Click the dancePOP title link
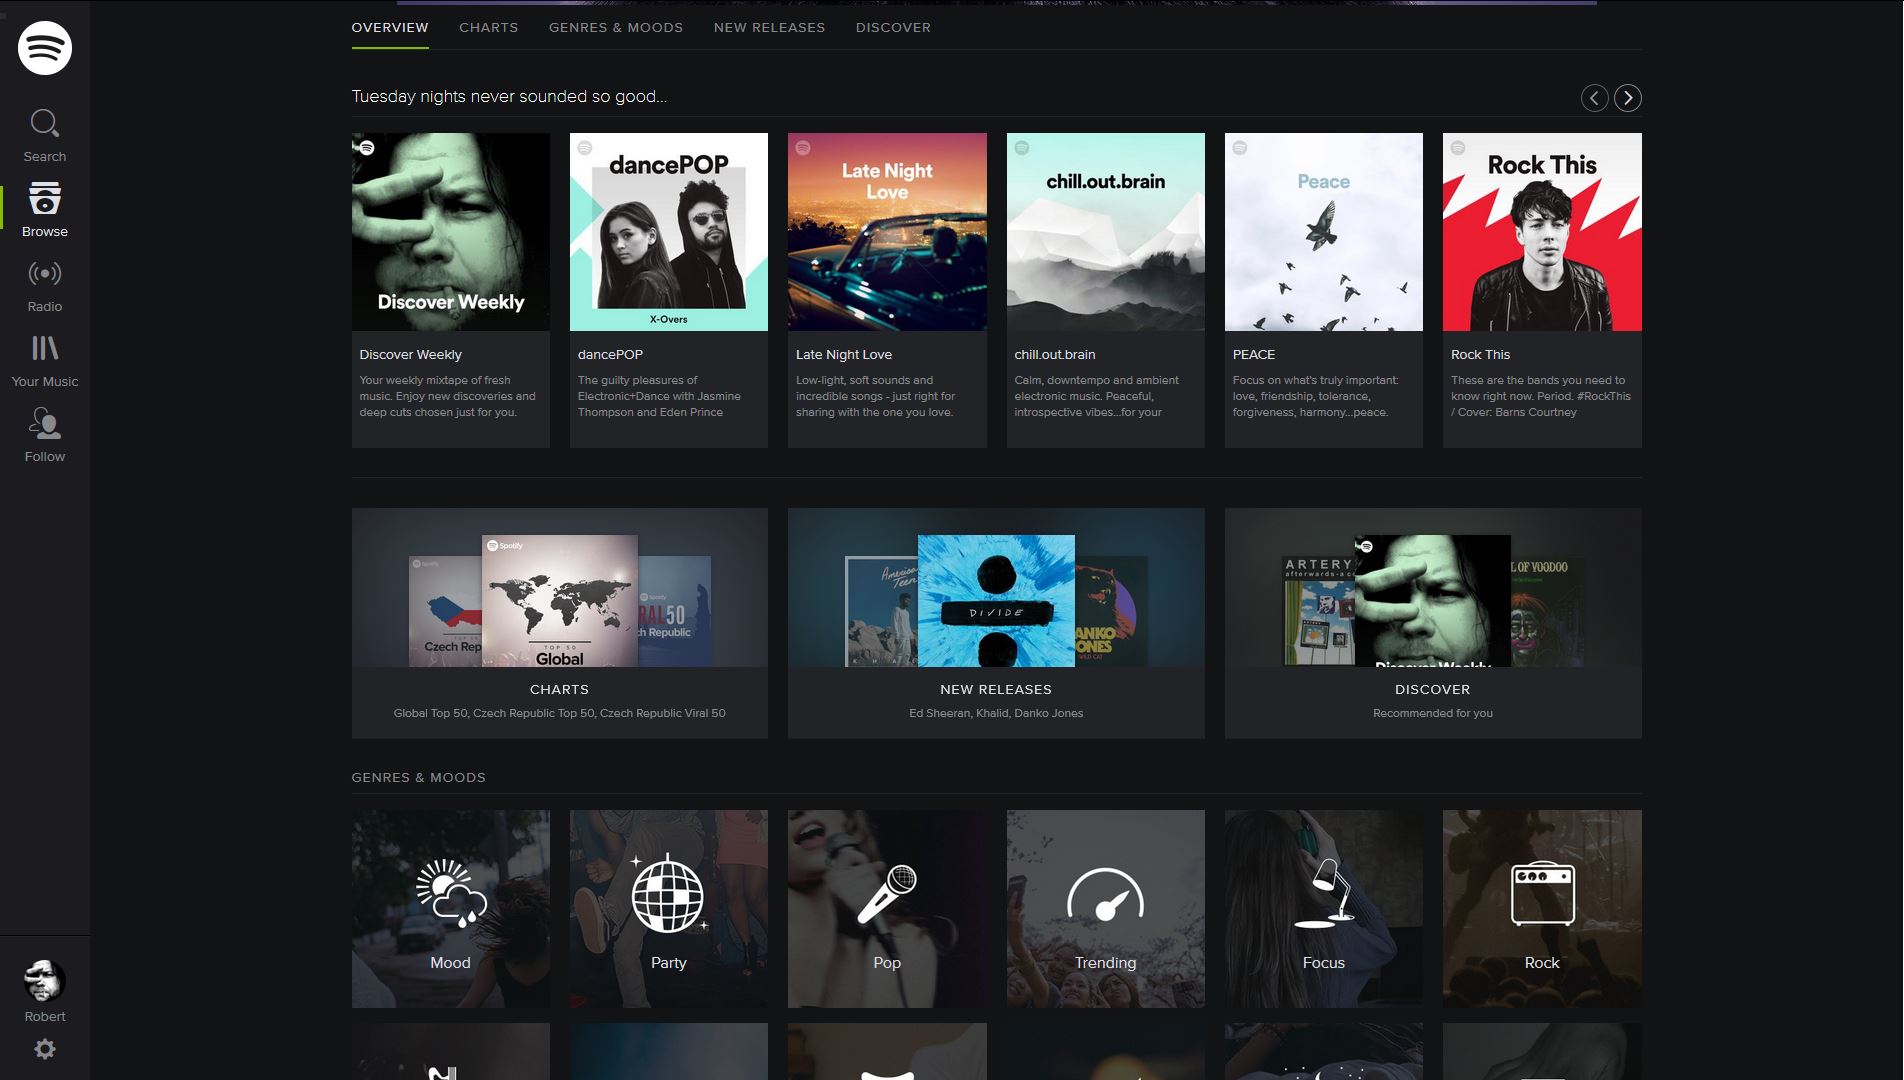This screenshot has width=1904, height=1080. tap(610, 354)
